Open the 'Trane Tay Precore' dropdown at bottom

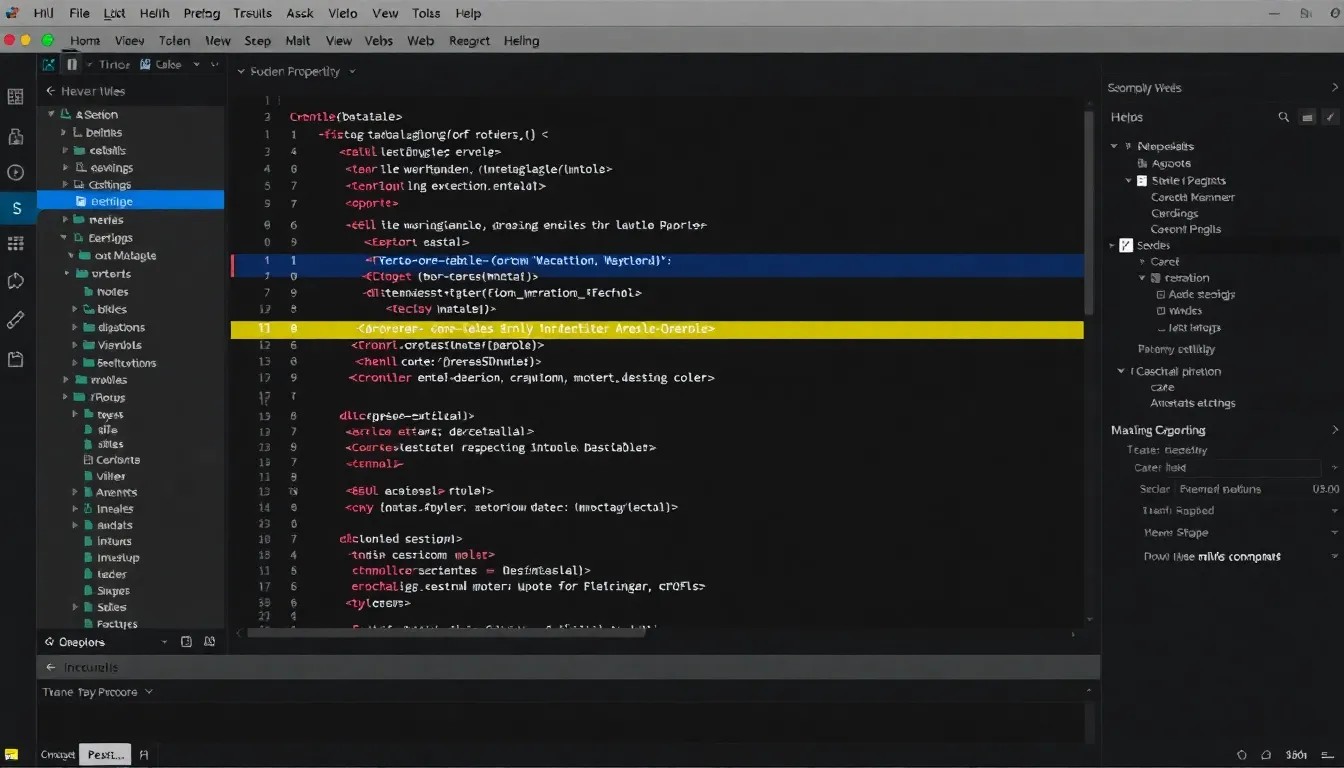pos(97,691)
